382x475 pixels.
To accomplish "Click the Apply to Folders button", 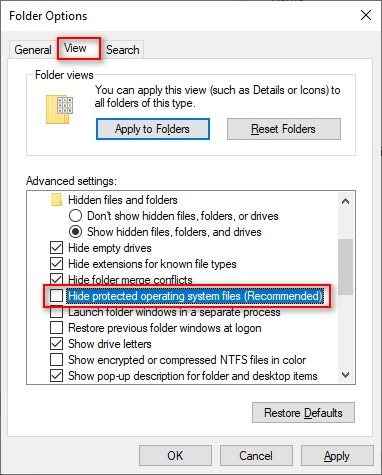I will click(x=153, y=129).
